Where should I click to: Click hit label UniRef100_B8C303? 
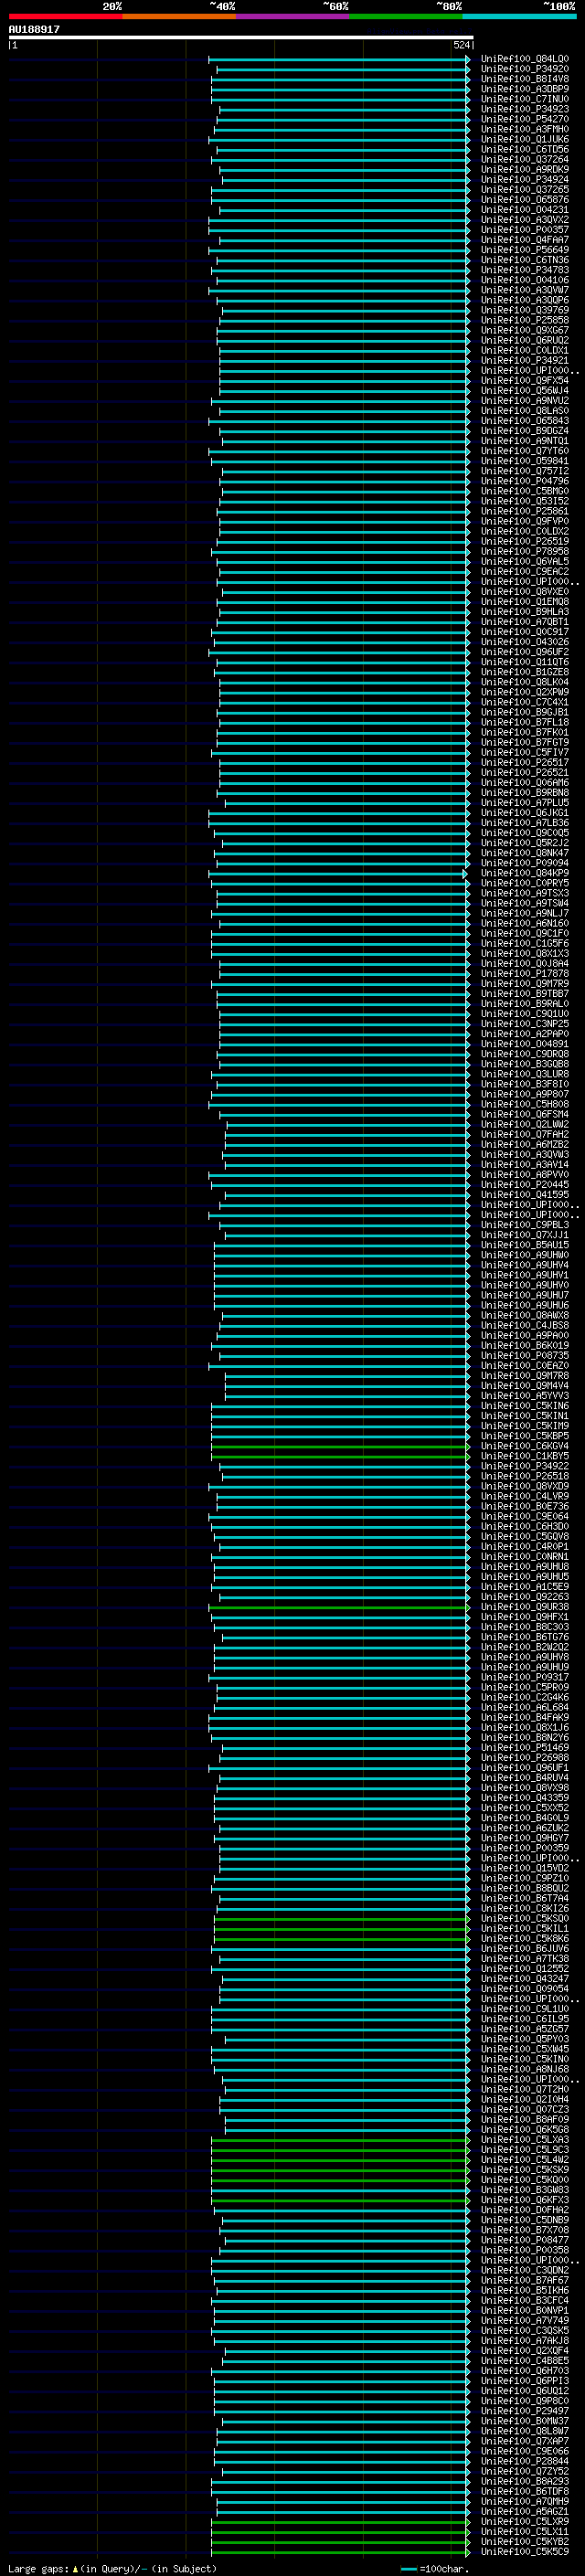coord(525,1627)
